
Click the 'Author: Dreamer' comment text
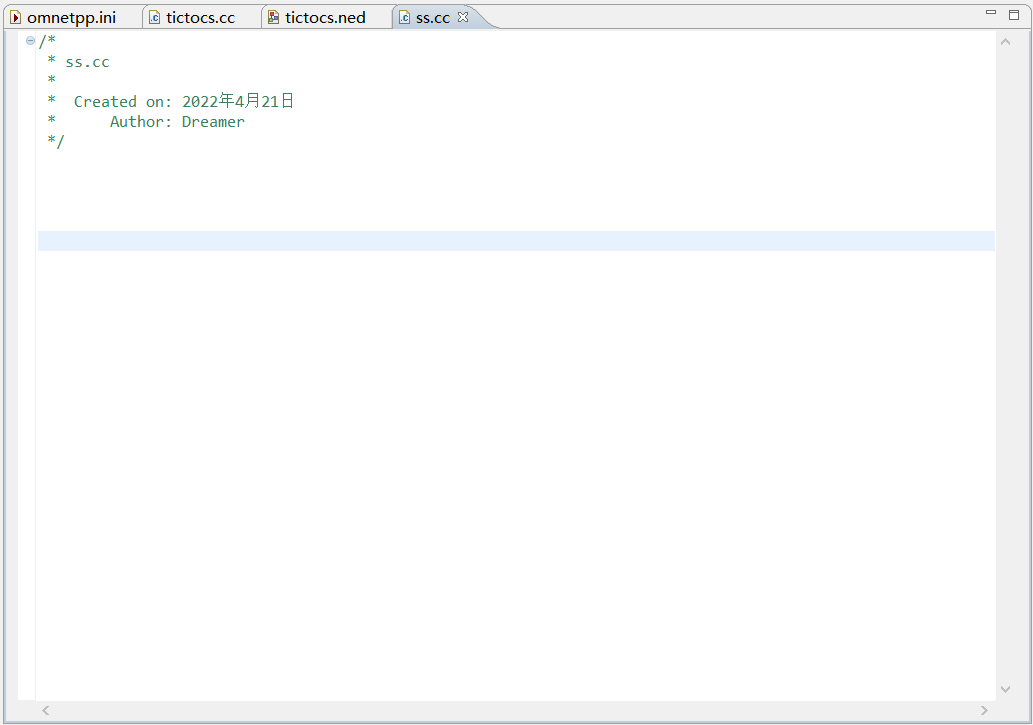[x=177, y=122]
